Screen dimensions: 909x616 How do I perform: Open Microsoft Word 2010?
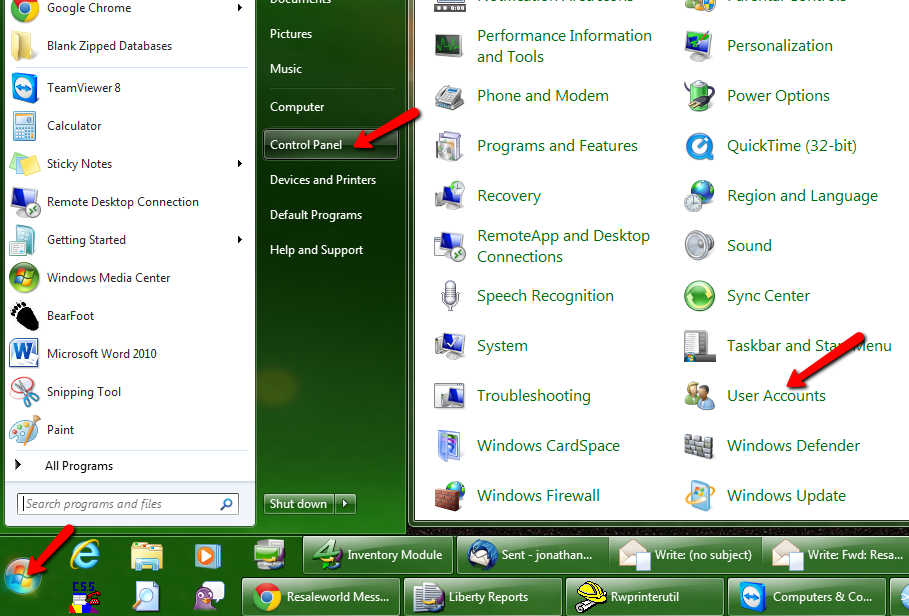coord(130,353)
